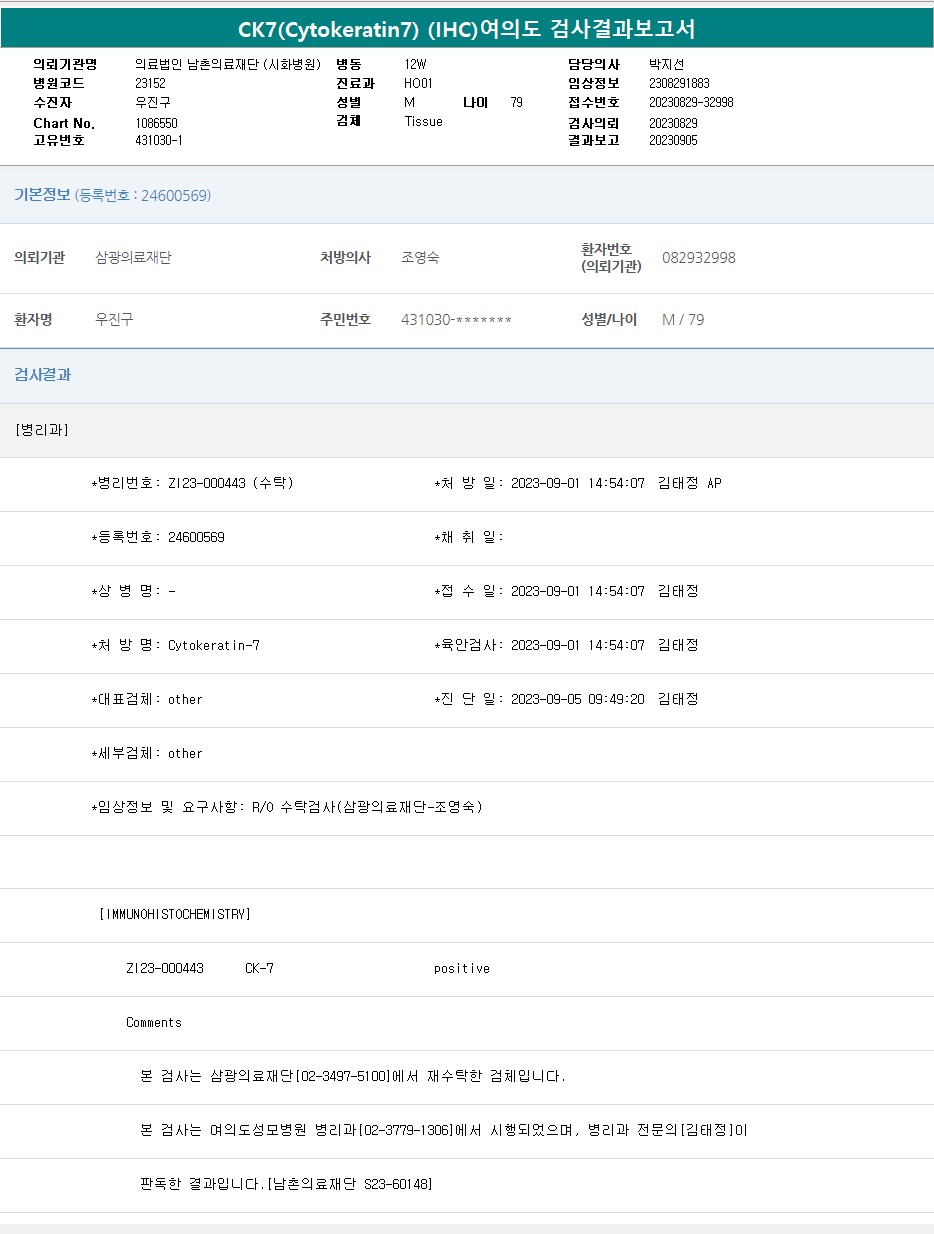Screen dimensions: 934x1234
Task: Select the 처방명 Cytokeratin-7 entry
Action: pyautogui.click(x=214, y=646)
